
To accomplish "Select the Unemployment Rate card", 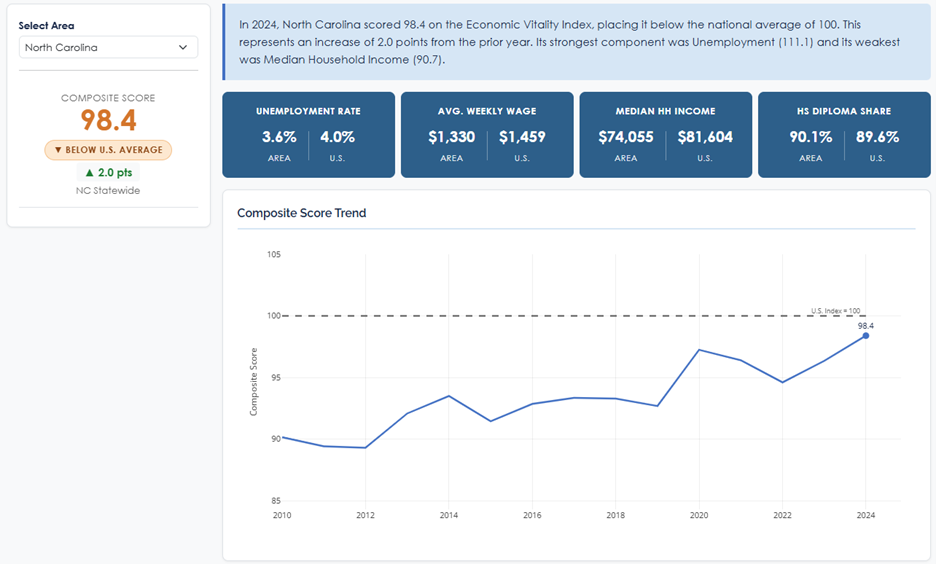I will (x=308, y=135).
